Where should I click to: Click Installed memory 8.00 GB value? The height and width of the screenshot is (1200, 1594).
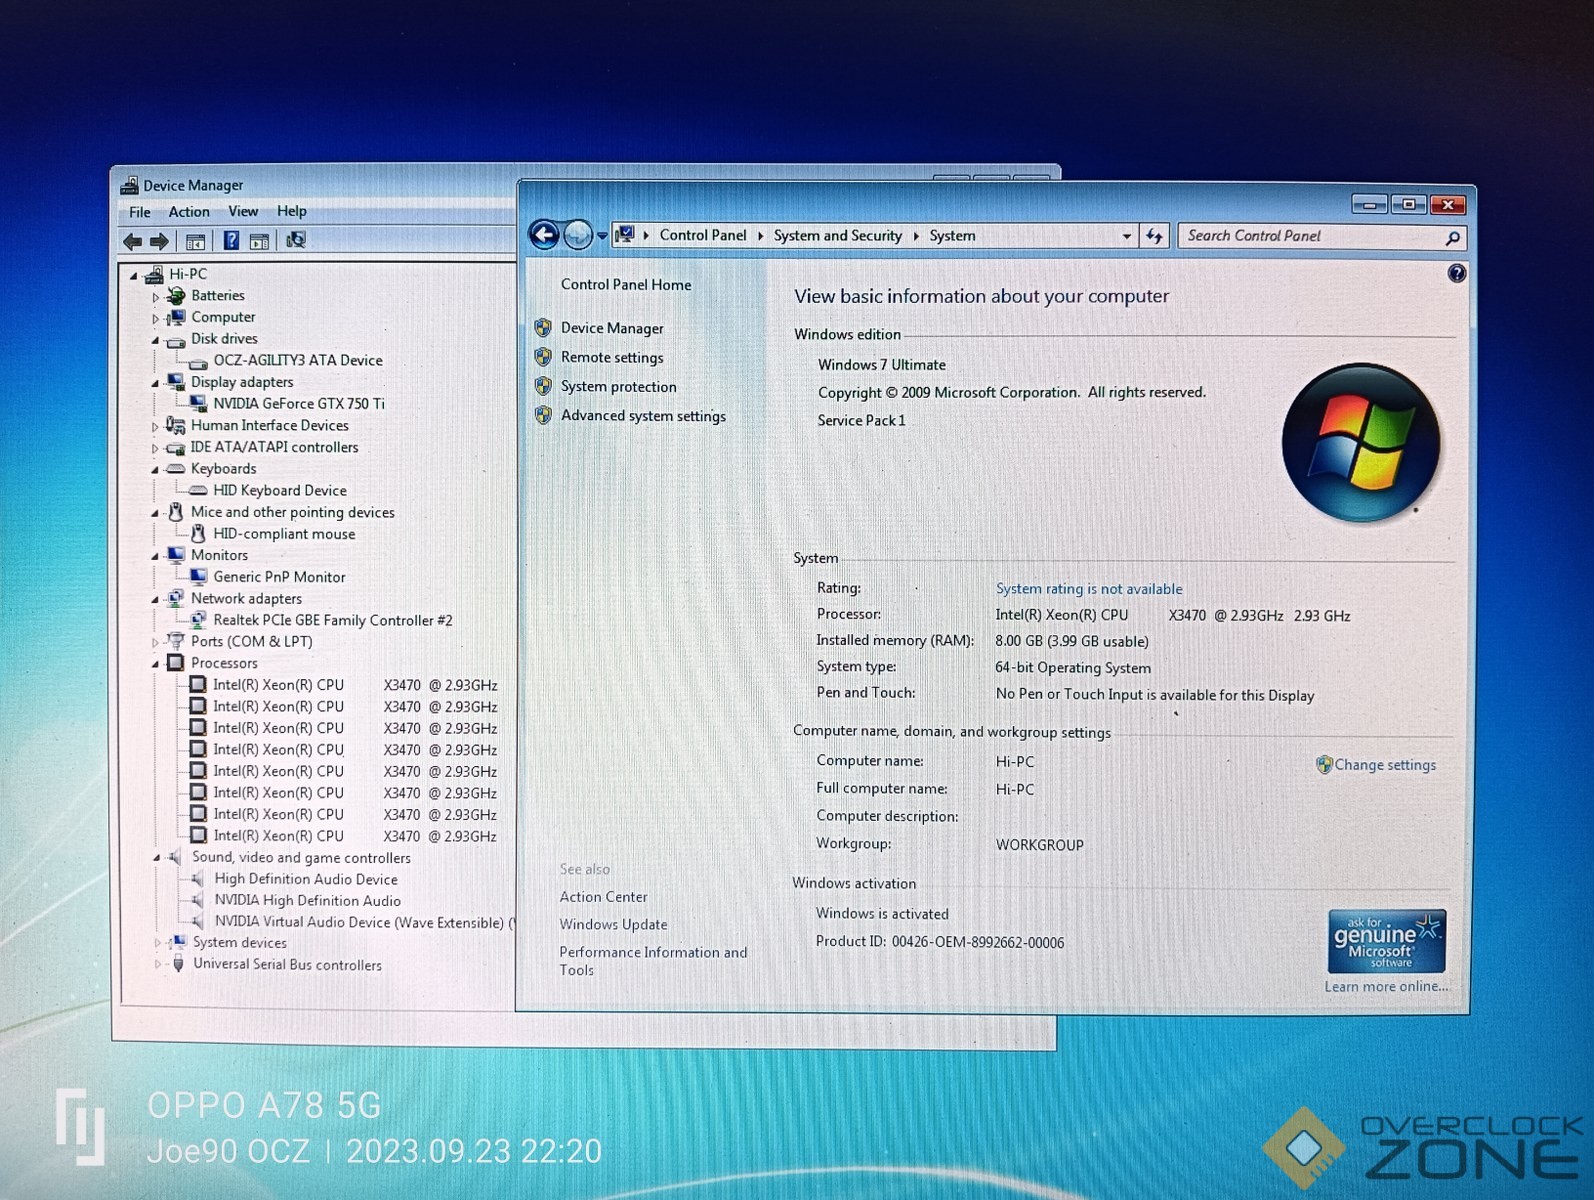(1072, 641)
